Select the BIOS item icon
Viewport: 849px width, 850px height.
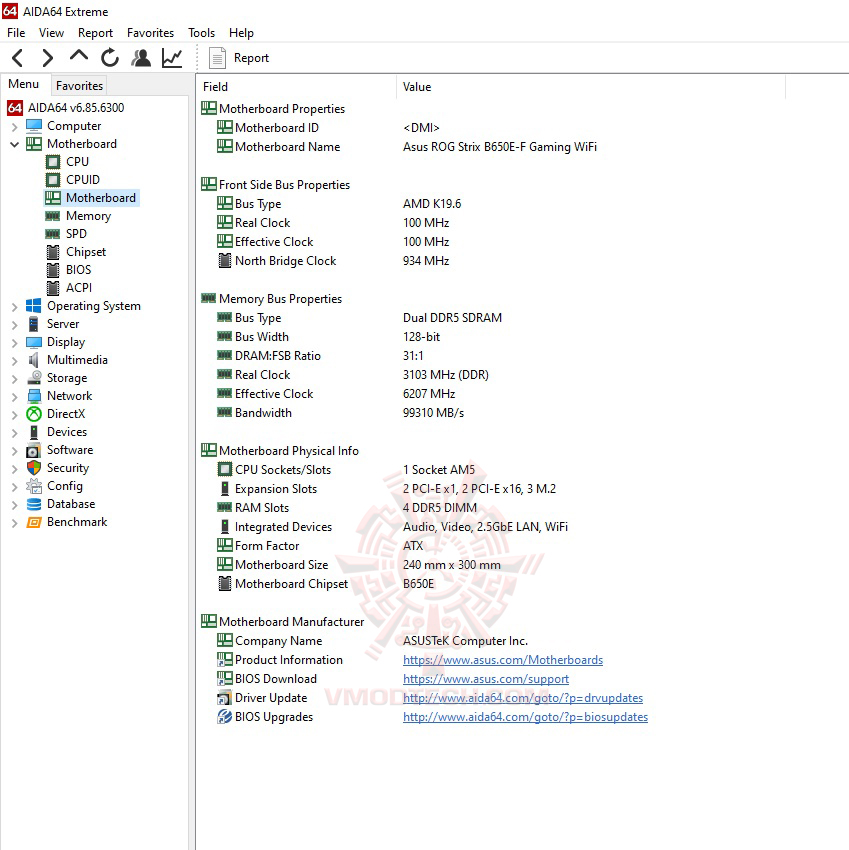(53, 270)
